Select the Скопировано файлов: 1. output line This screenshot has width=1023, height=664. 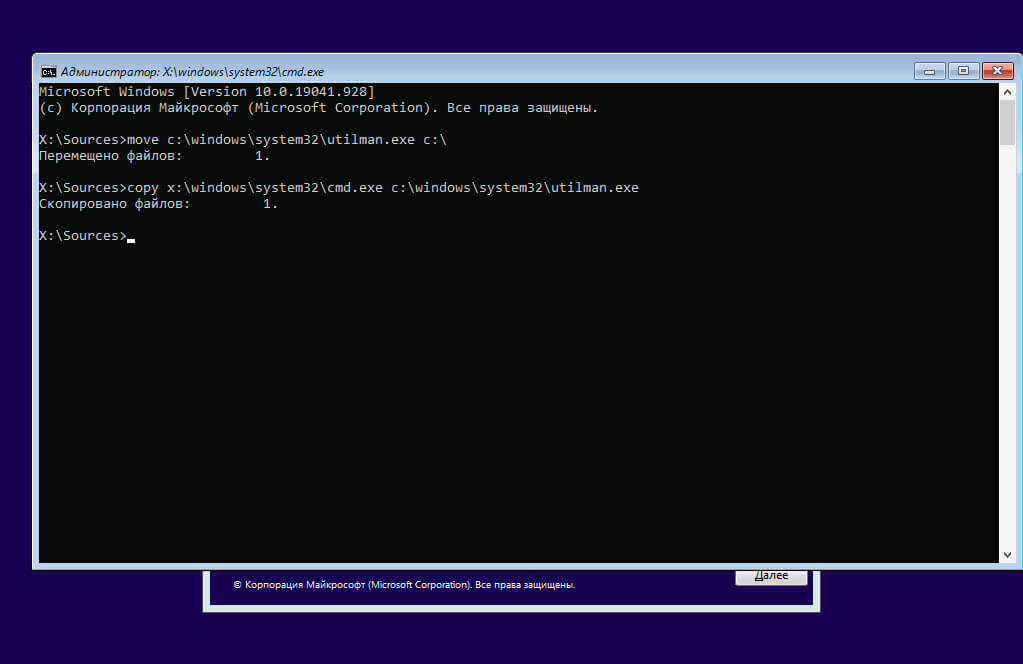coord(159,204)
